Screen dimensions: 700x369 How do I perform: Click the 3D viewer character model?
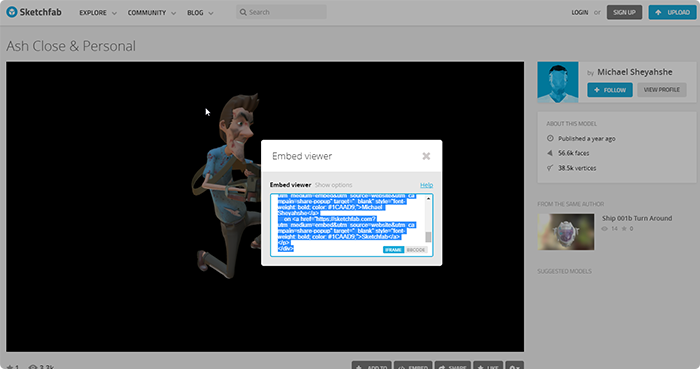click(228, 185)
